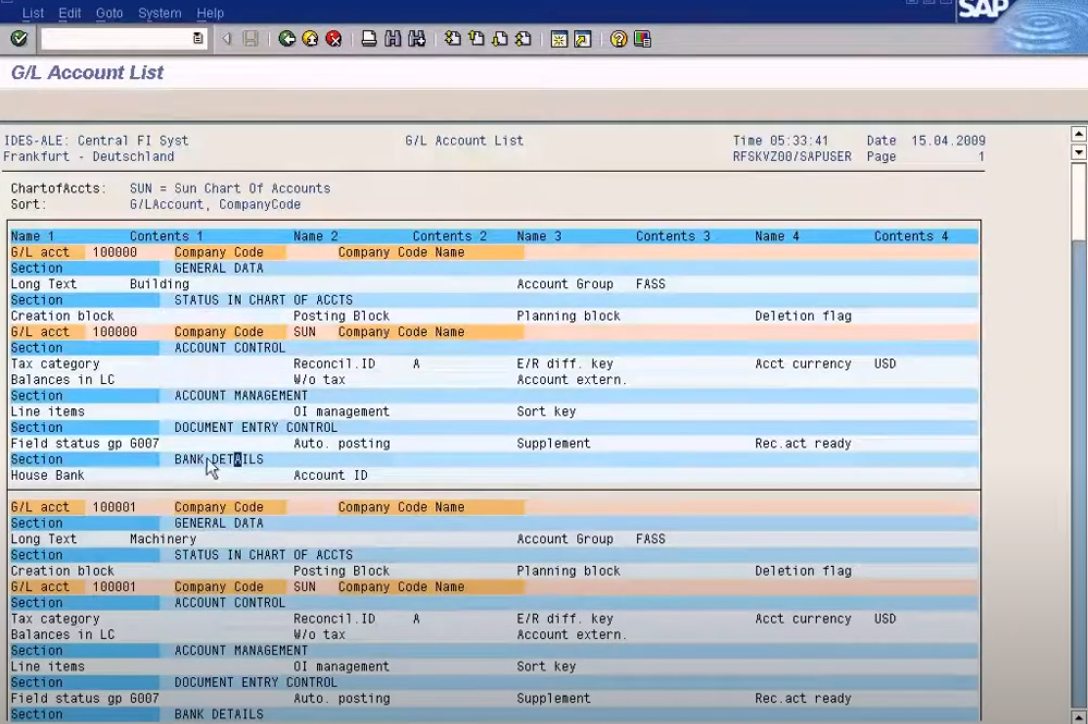Click the highlighted 'BANK DETAILS' section for account 100000

(219, 460)
